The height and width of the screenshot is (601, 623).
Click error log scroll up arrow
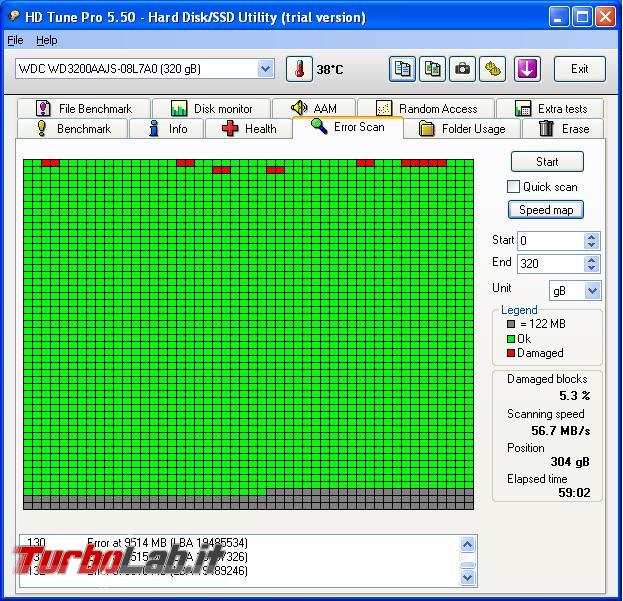click(468, 544)
